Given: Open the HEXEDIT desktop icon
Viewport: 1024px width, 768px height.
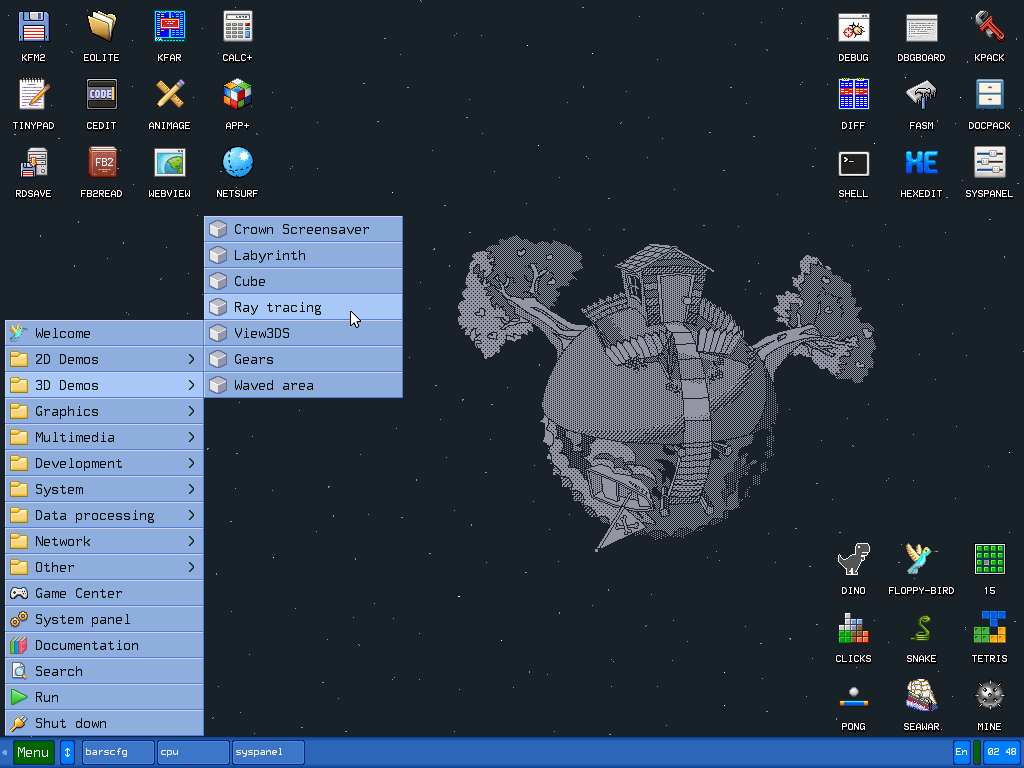Looking at the screenshot, I should click(x=921, y=163).
